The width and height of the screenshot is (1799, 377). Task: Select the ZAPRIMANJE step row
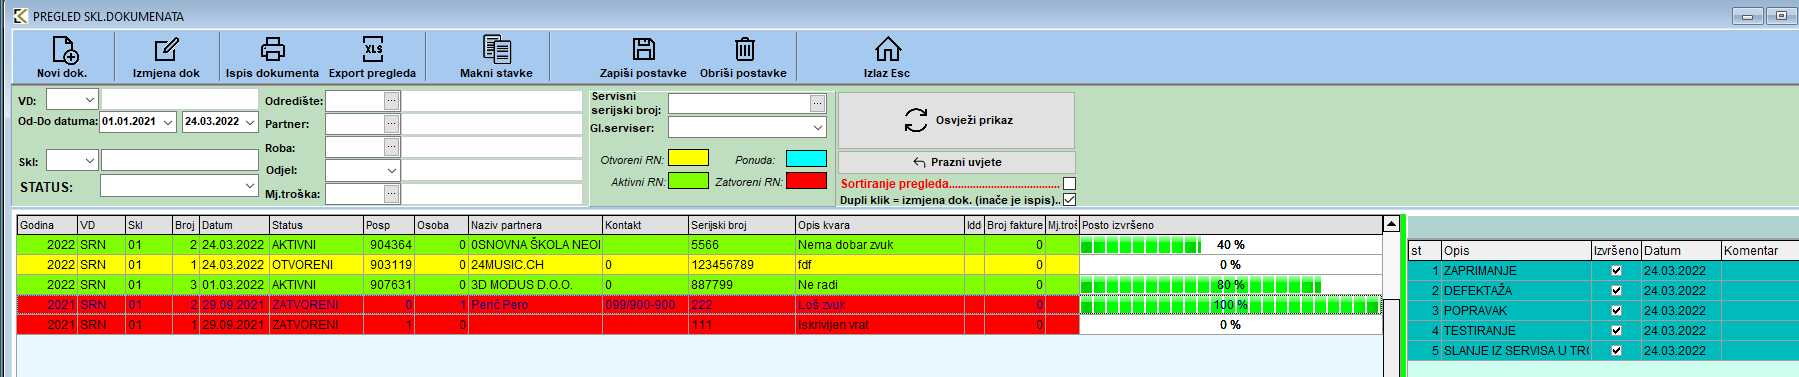tap(1603, 271)
